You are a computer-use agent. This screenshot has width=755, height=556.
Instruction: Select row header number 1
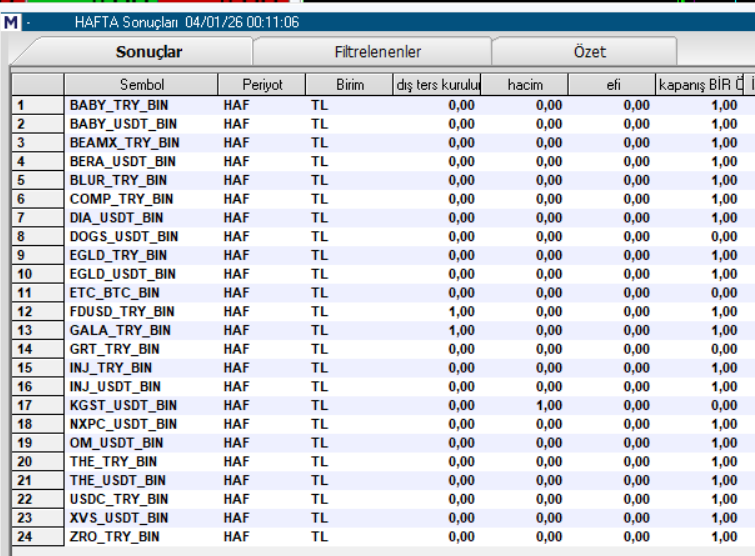point(38,105)
